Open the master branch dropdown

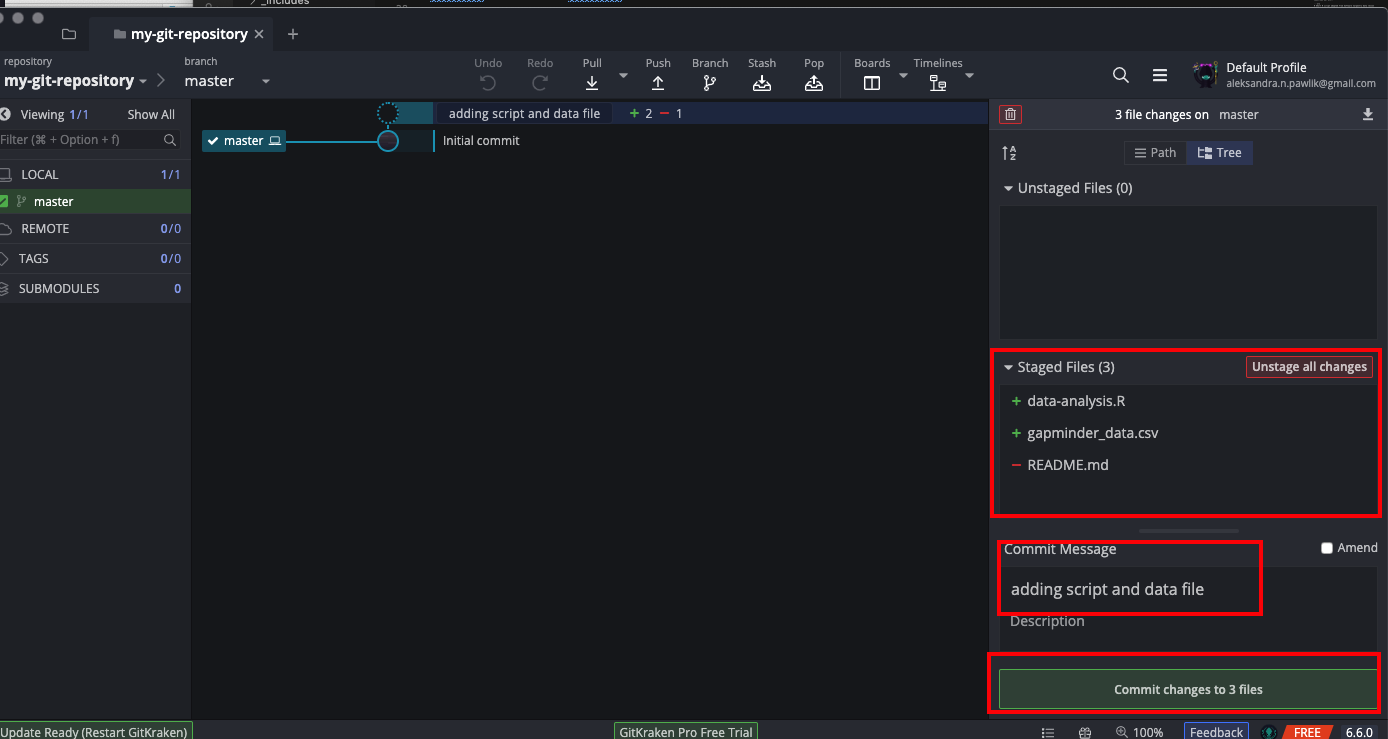[x=228, y=81]
